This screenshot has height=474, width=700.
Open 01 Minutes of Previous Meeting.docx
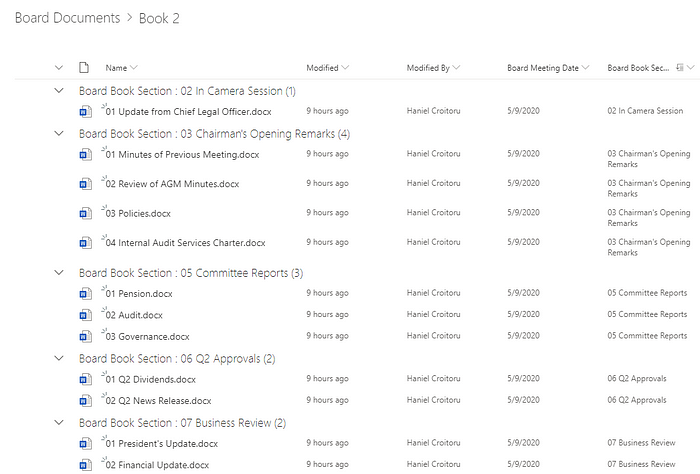point(182,155)
